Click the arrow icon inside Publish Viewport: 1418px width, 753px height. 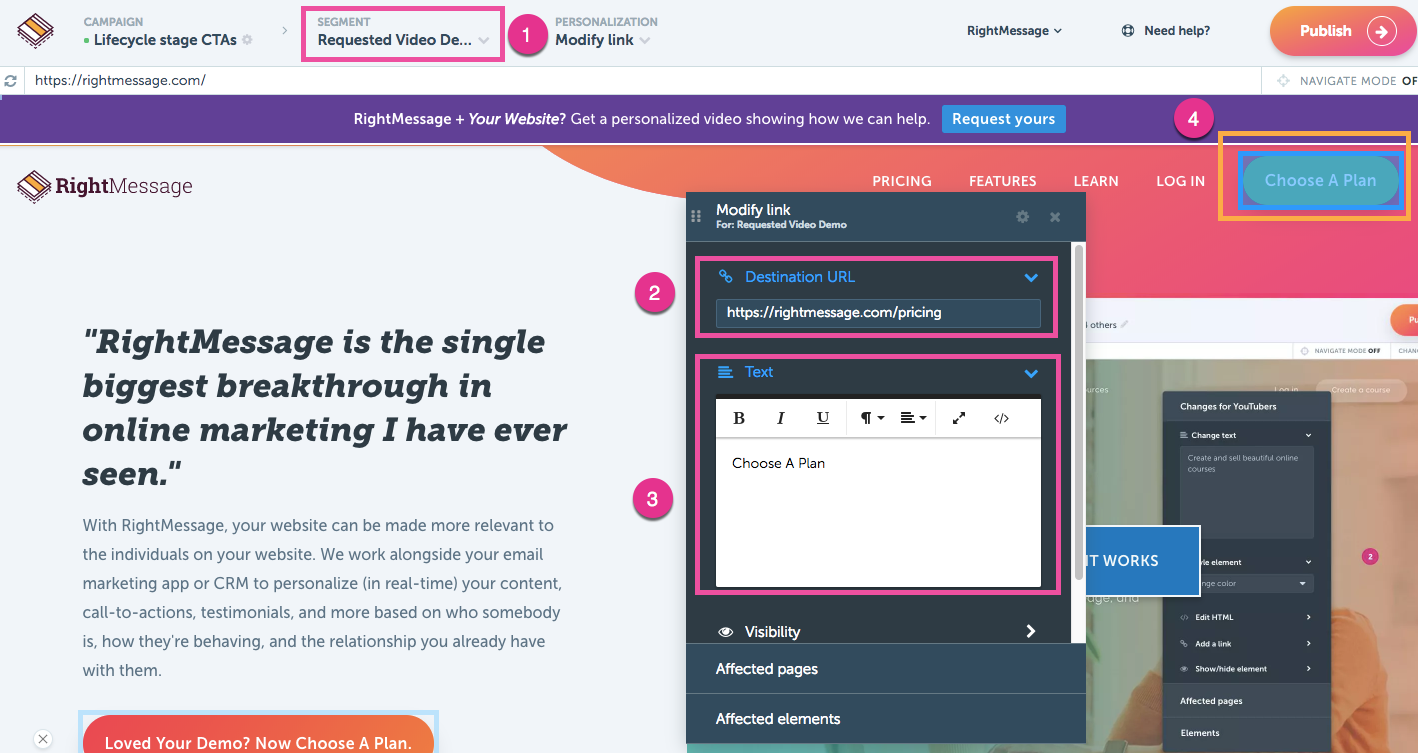1382,31
